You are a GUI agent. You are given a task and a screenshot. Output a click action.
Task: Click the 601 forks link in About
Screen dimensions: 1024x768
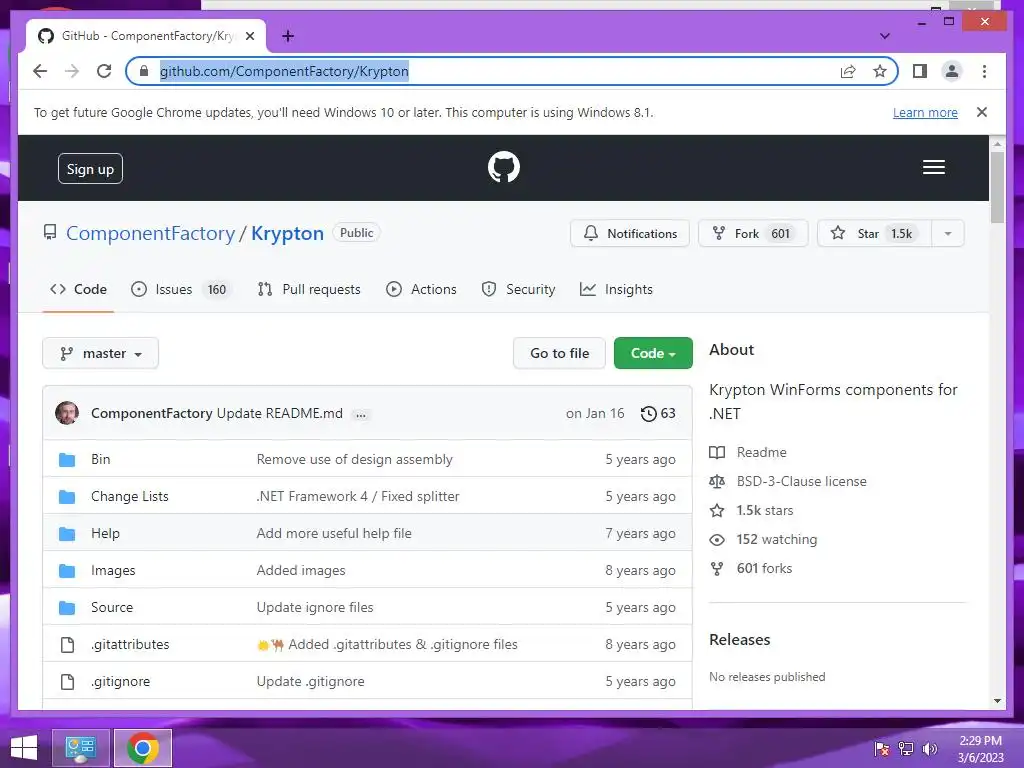(x=764, y=569)
